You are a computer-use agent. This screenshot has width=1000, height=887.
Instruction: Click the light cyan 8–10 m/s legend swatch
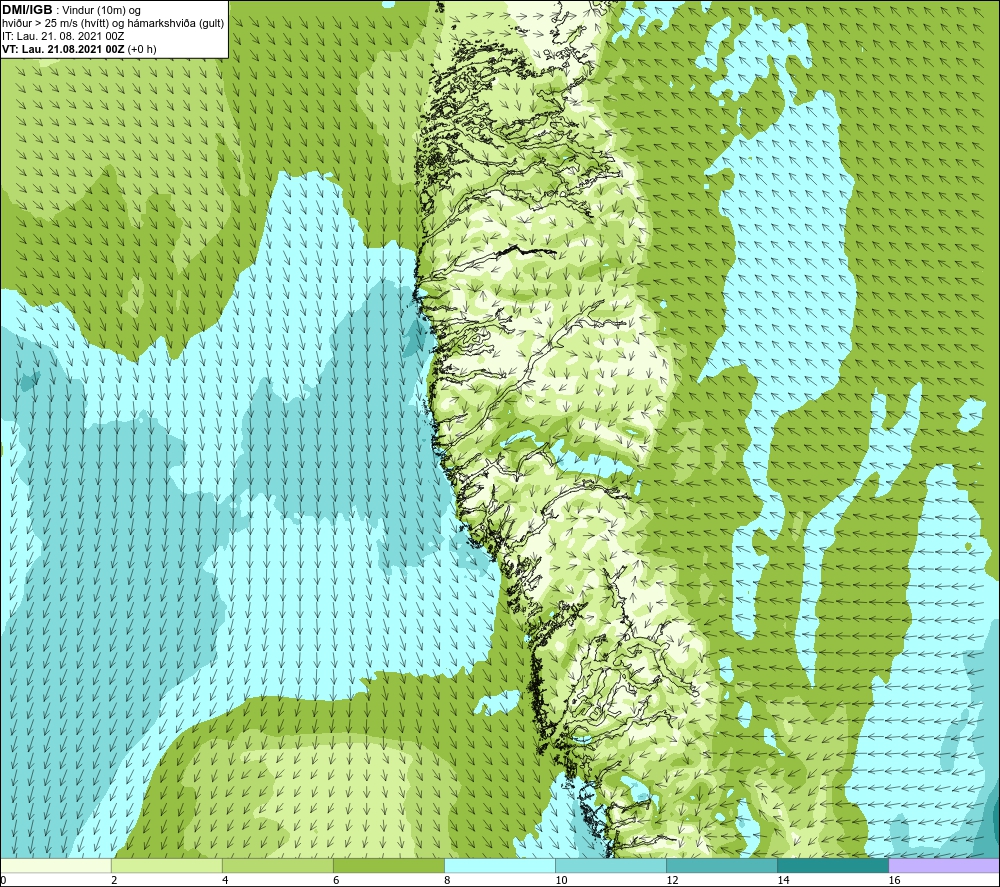coord(499,865)
